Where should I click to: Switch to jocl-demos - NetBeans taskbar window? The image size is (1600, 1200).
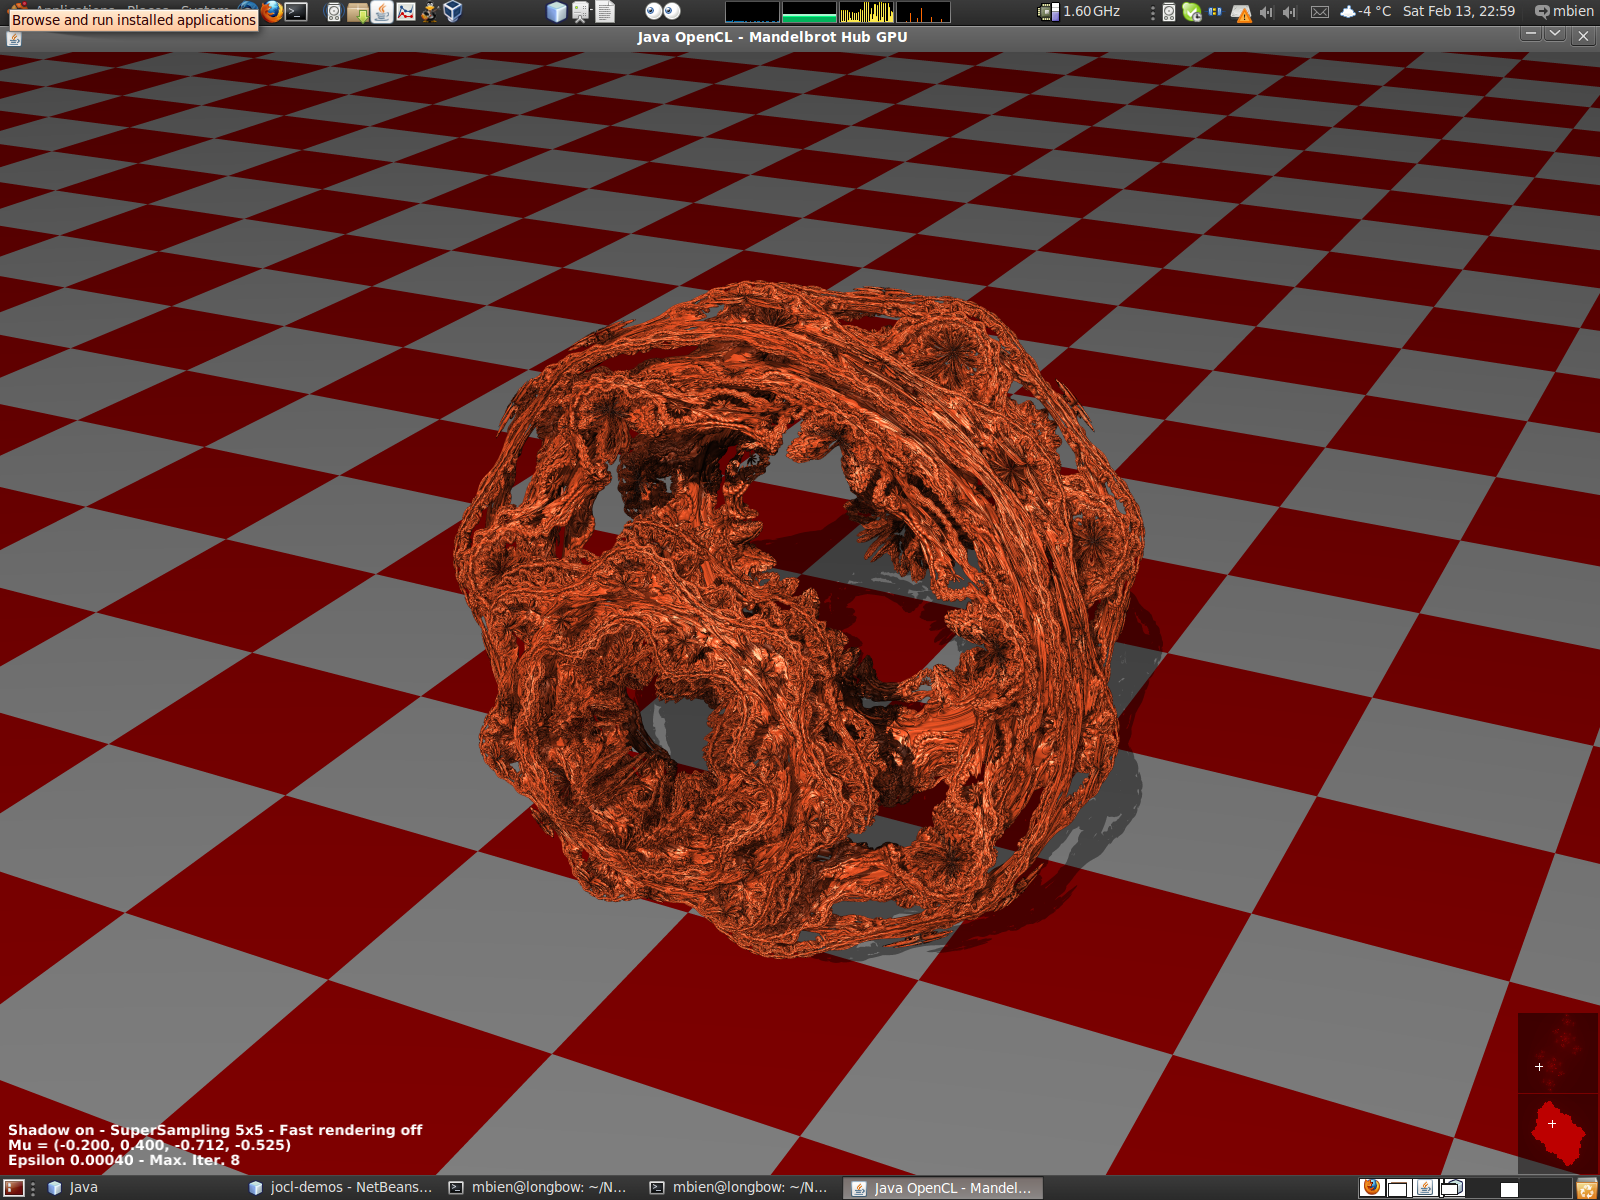pyautogui.click(x=340, y=1188)
